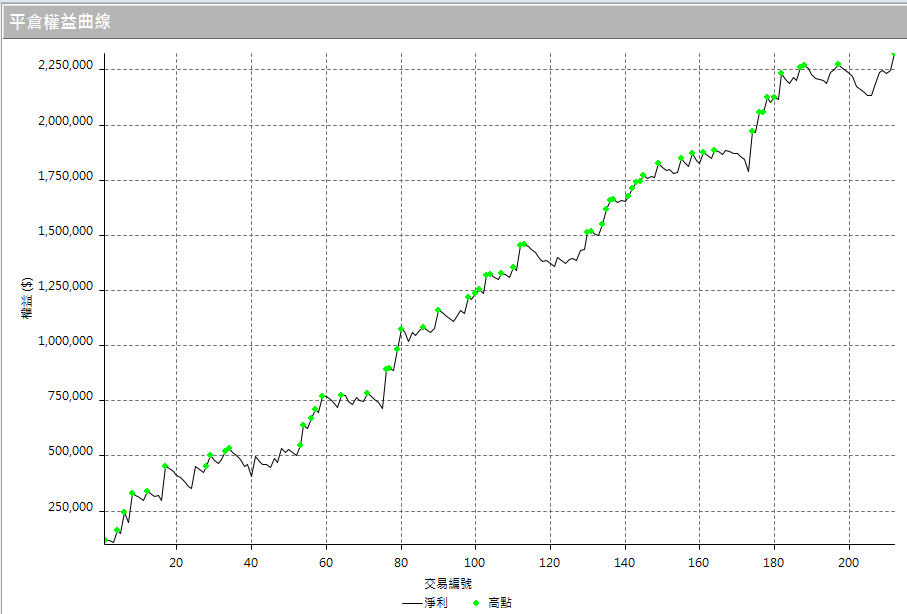Image resolution: width=907 pixels, height=614 pixels.
Task: Click the 120 tick on the trade-number axis
Action: tap(550, 562)
